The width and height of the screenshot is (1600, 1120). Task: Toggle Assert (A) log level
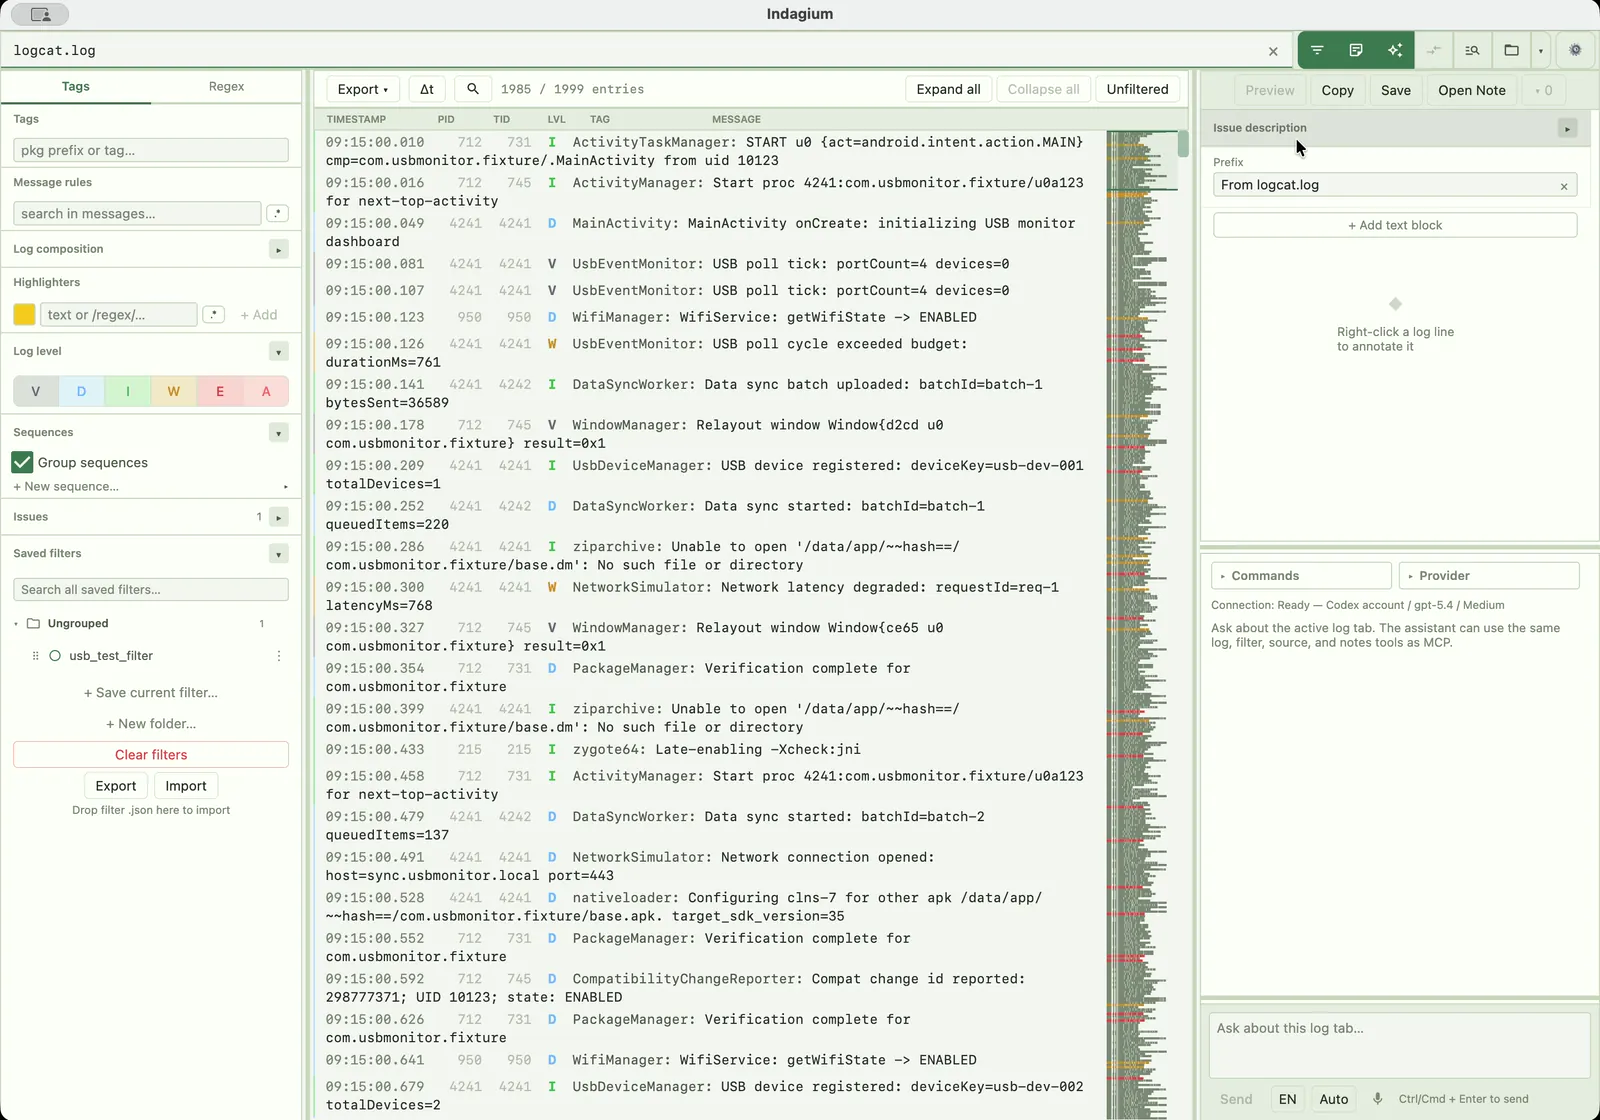266,391
